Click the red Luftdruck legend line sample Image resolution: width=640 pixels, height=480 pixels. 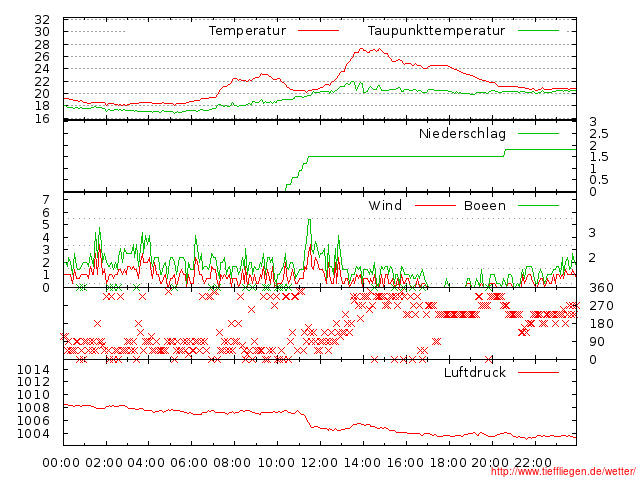[538, 372]
